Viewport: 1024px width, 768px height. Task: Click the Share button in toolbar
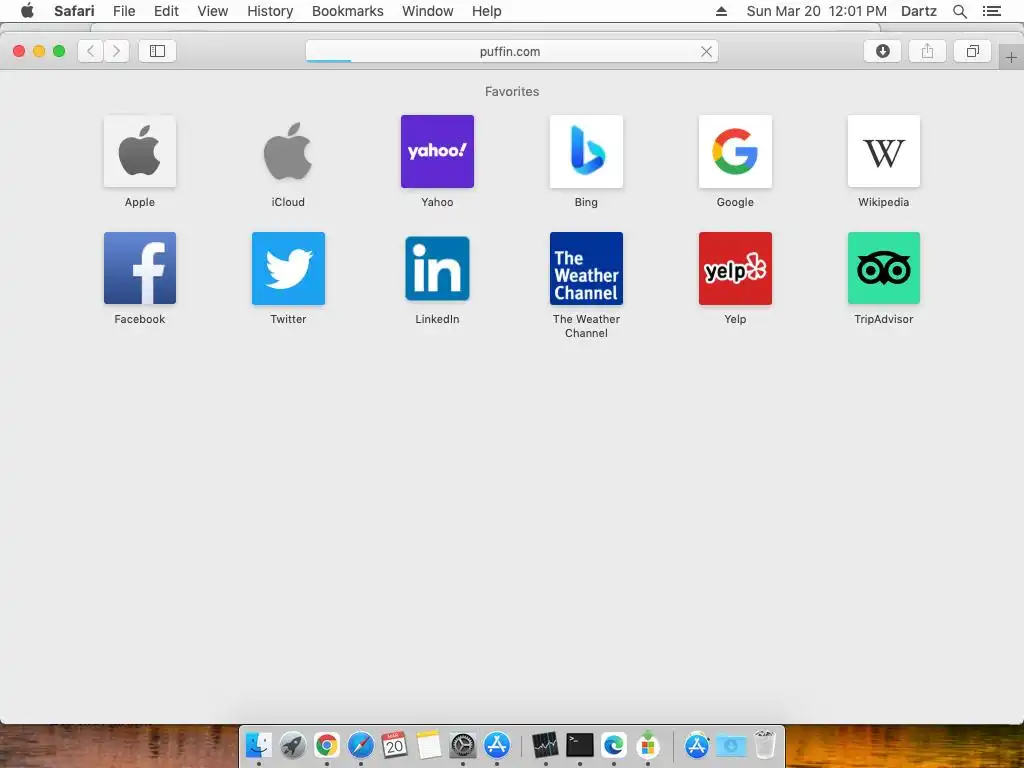[x=927, y=51]
